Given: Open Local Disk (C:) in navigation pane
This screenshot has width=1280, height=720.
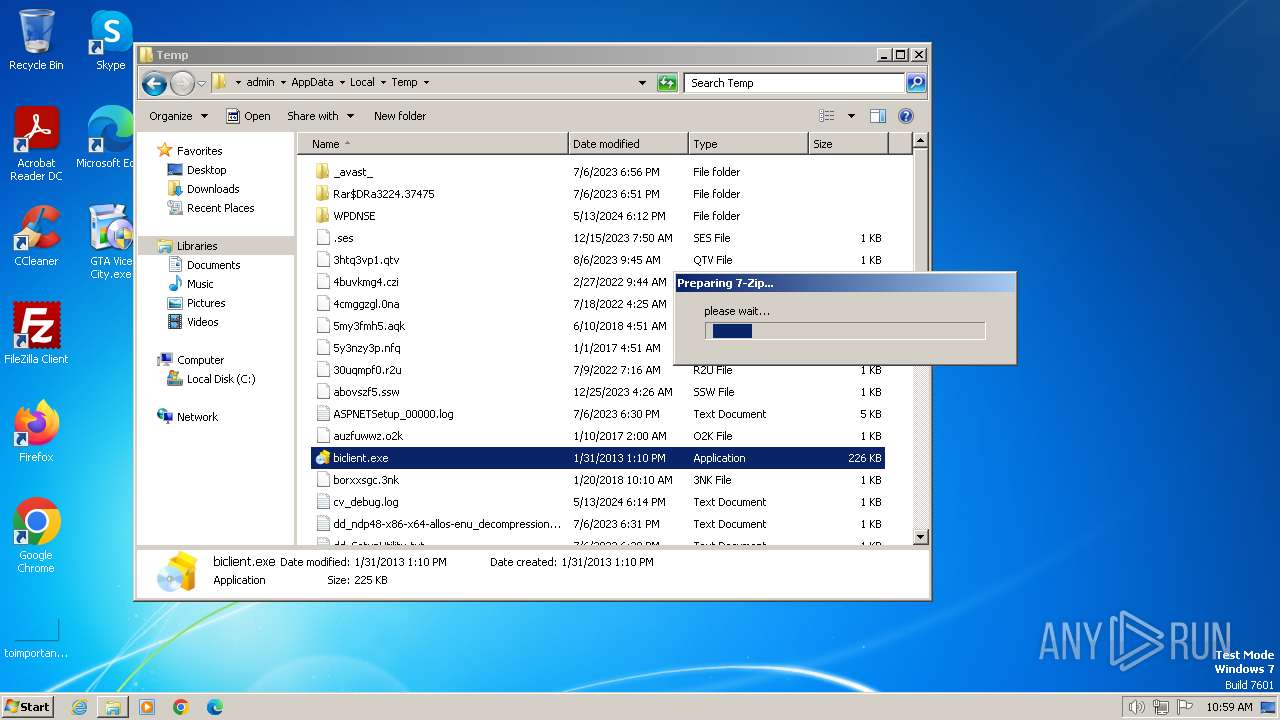Looking at the screenshot, I should pos(220,379).
